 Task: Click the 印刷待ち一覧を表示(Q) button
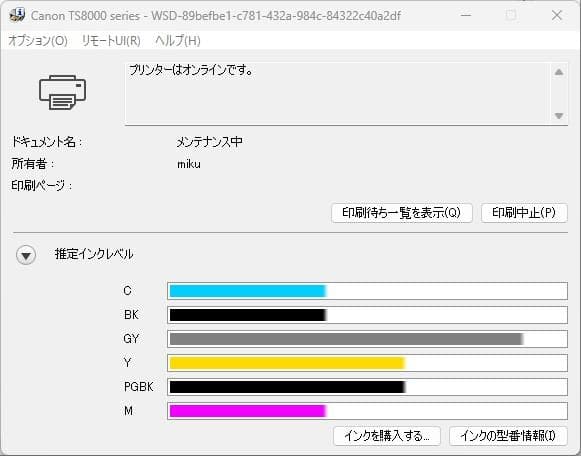(x=402, y=213)
